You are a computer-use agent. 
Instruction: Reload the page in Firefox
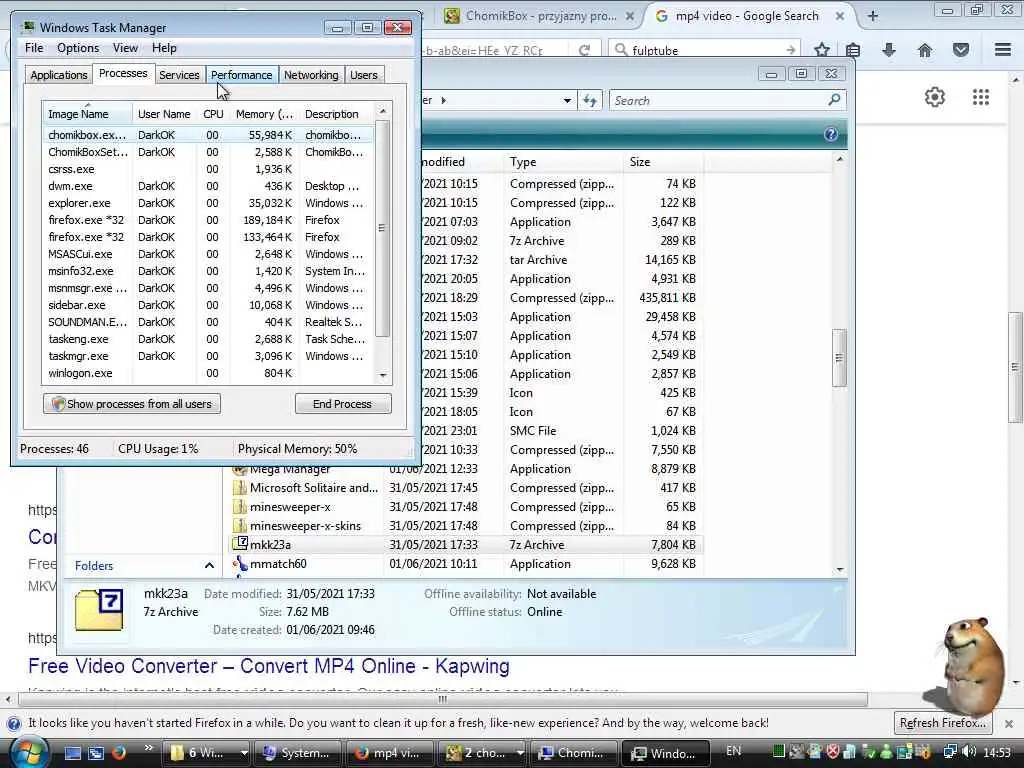point(584,50)
